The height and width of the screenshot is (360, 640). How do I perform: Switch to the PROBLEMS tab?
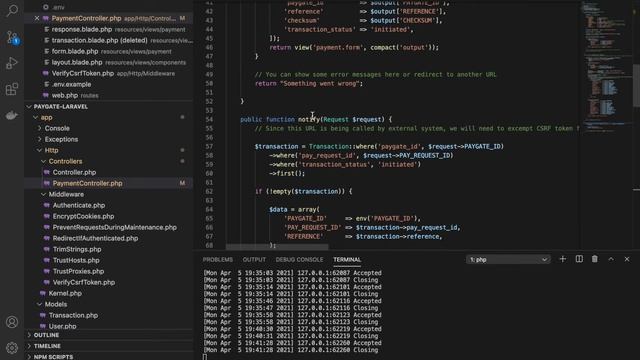(218, 260)
